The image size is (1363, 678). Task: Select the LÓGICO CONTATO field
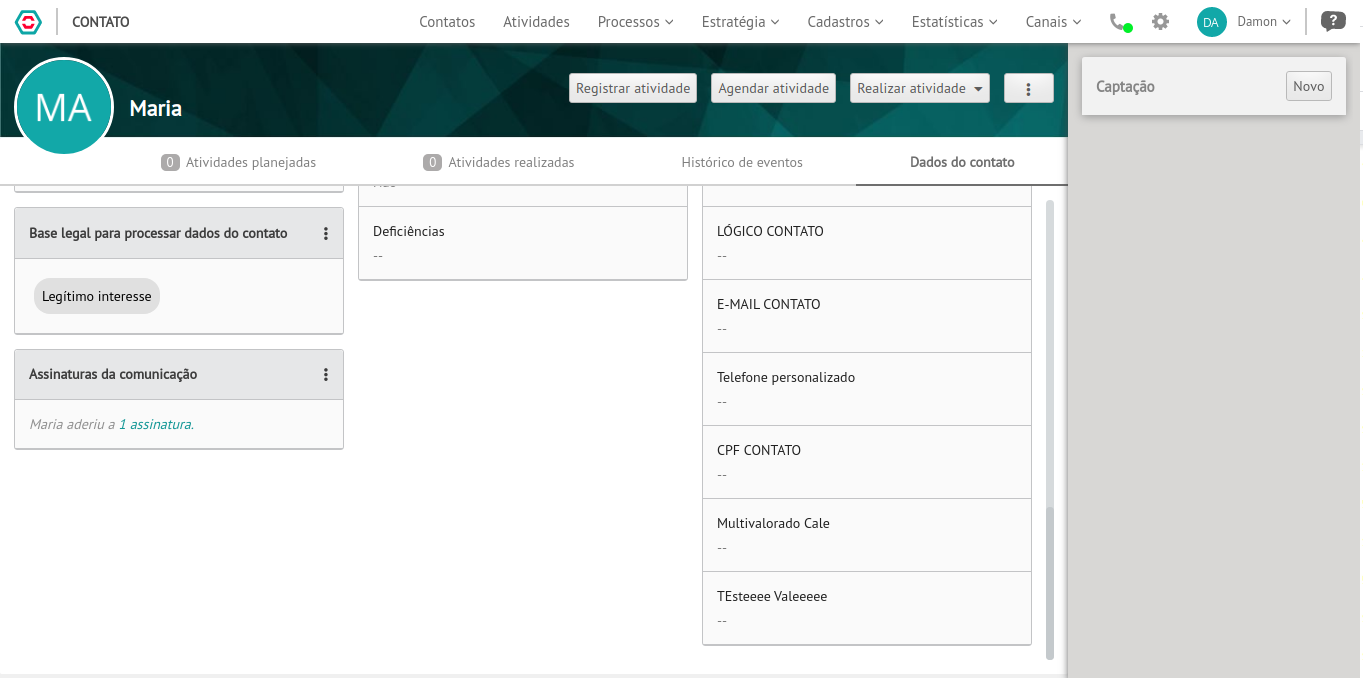[867, 243]
